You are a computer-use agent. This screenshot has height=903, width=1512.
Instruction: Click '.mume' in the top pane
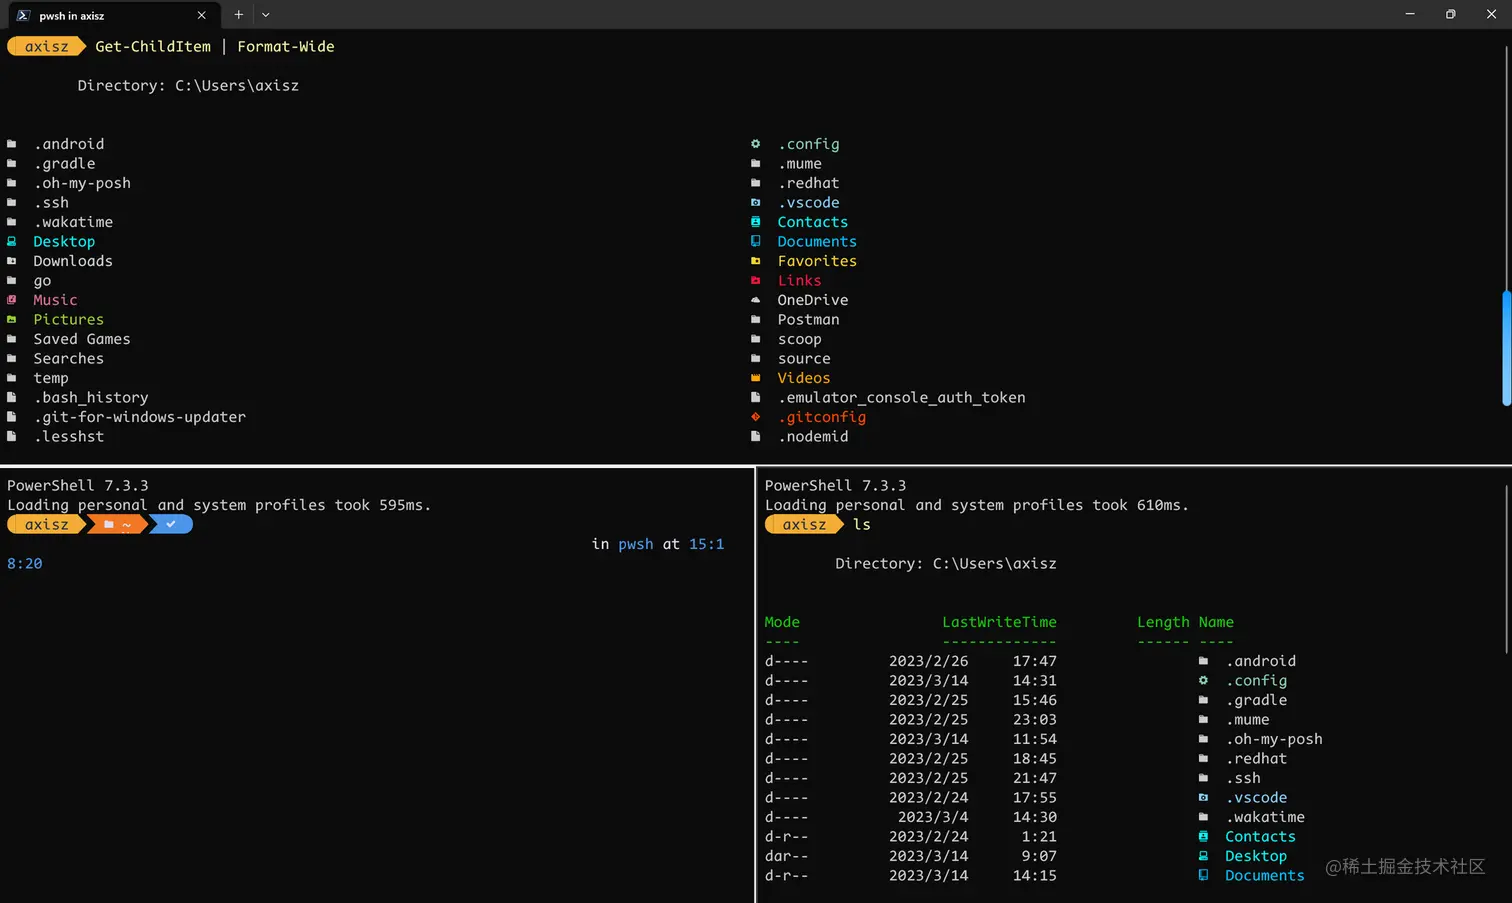tap(800, 163)
